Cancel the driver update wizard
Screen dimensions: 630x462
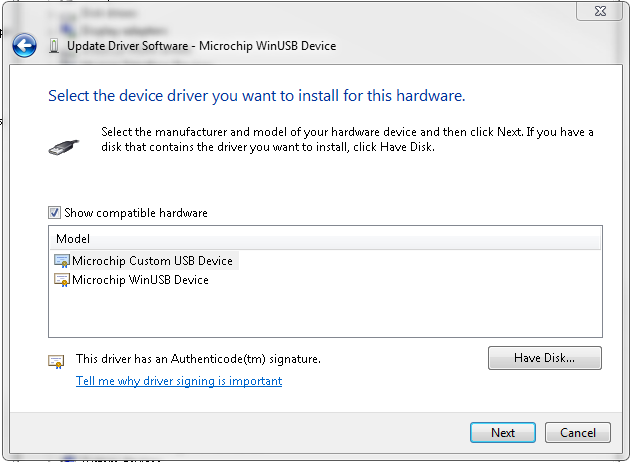point(577,433)
